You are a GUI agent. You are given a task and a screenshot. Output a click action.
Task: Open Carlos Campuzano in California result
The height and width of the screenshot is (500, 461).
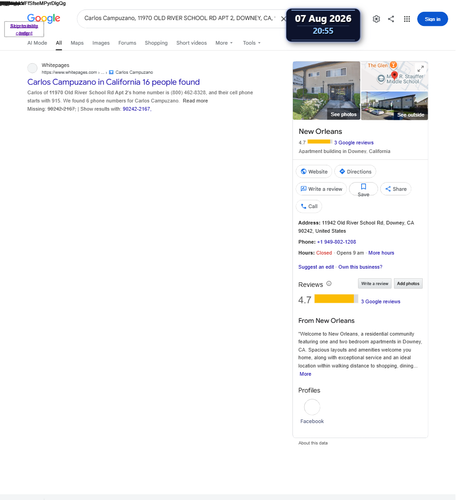click(113, 82)
